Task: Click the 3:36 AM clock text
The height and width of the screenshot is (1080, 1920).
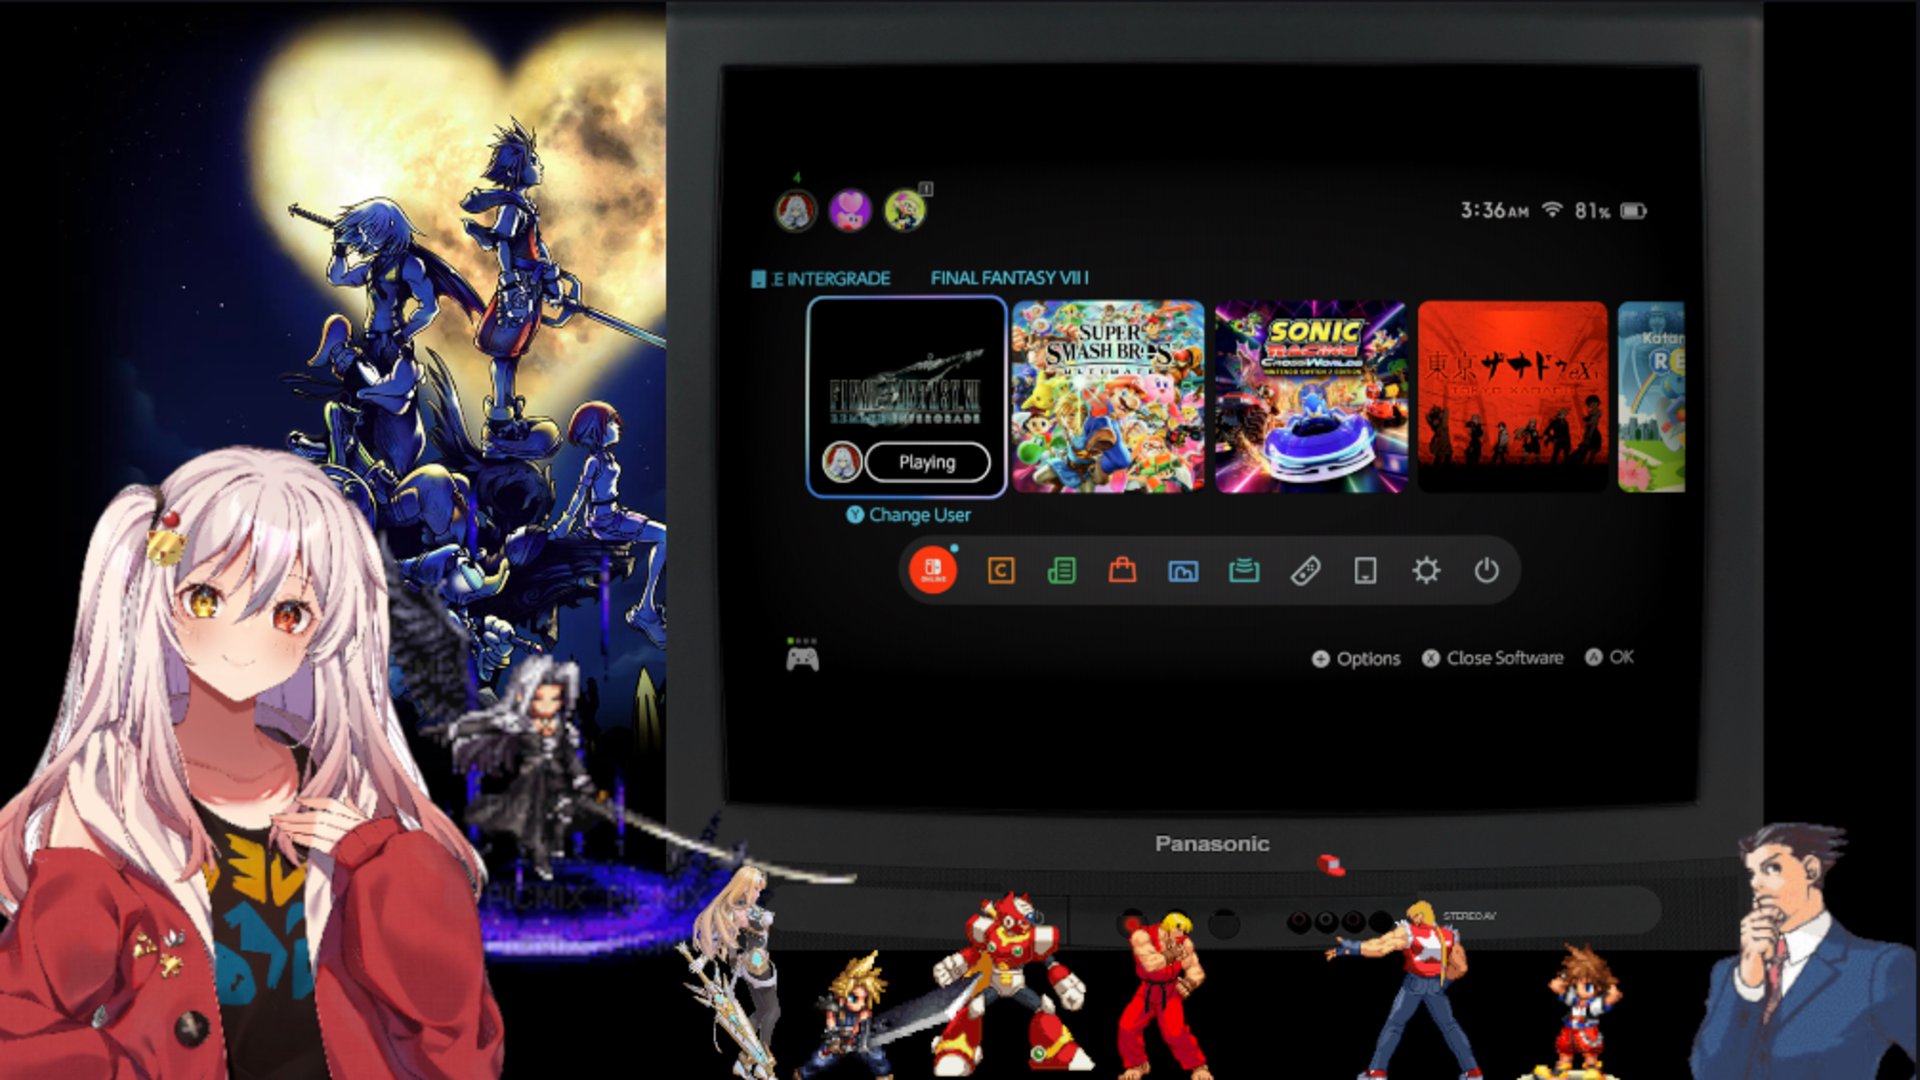Action: (x=1494, y=210)
